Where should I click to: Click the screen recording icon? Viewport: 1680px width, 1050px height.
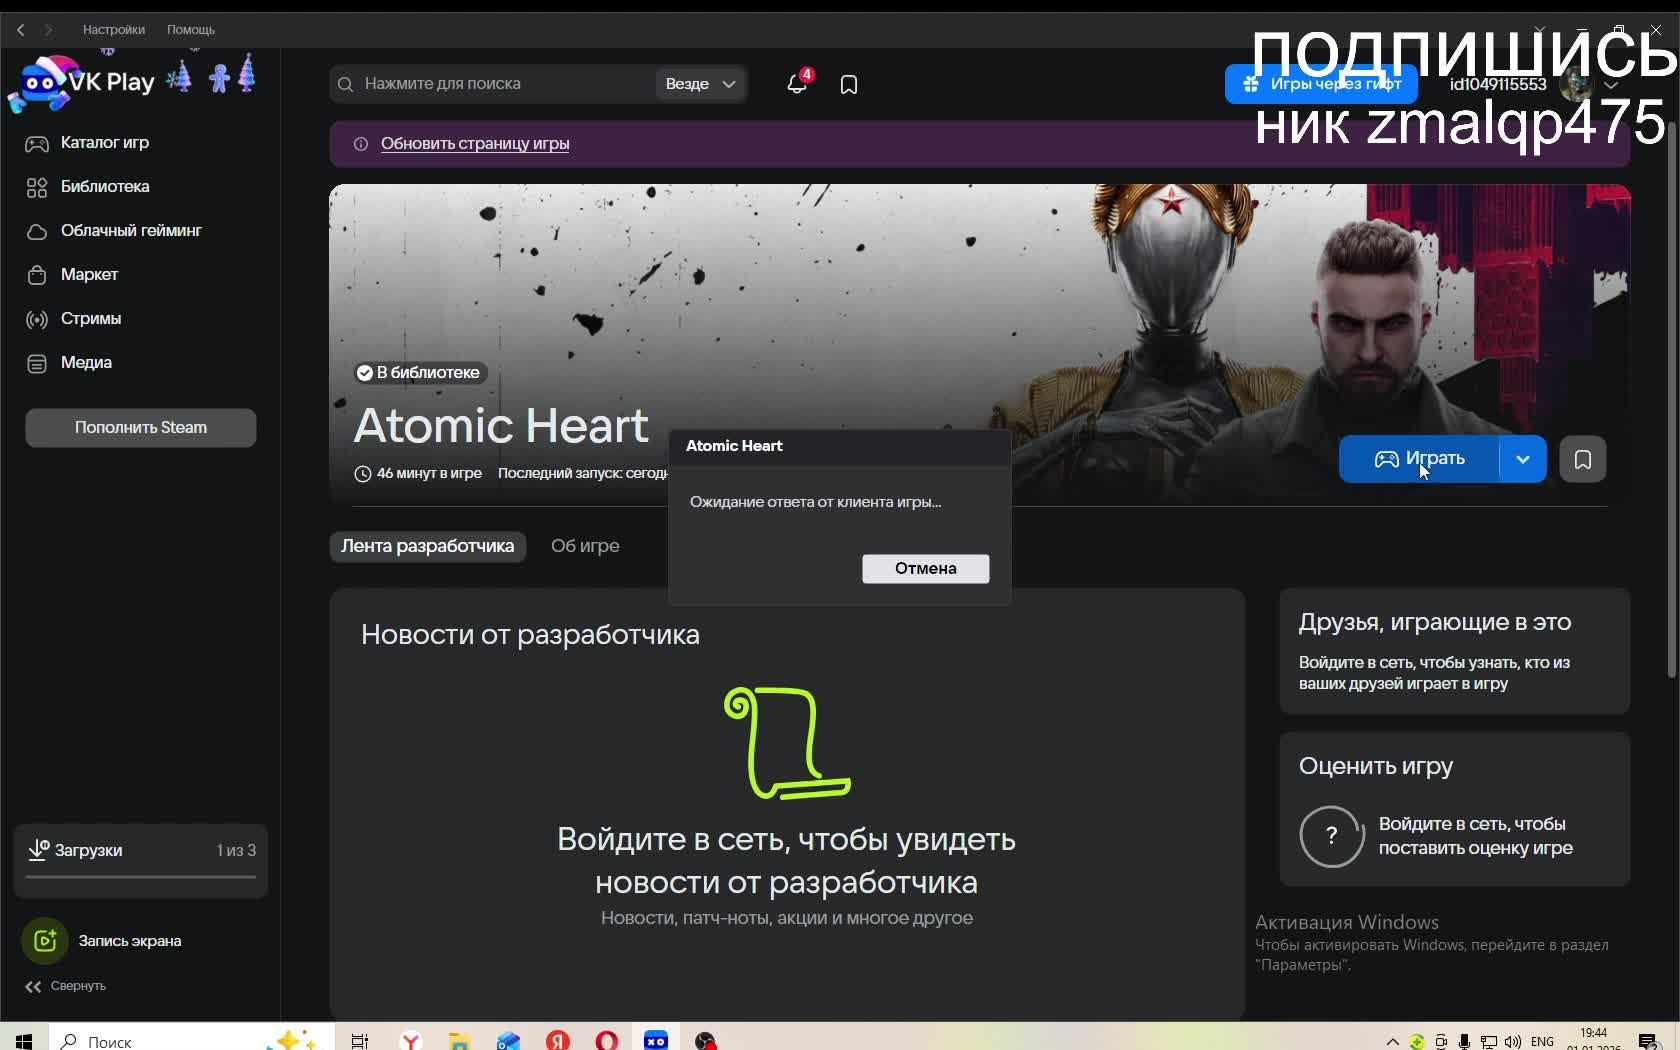pyautogui.click(x=45, y=941)
